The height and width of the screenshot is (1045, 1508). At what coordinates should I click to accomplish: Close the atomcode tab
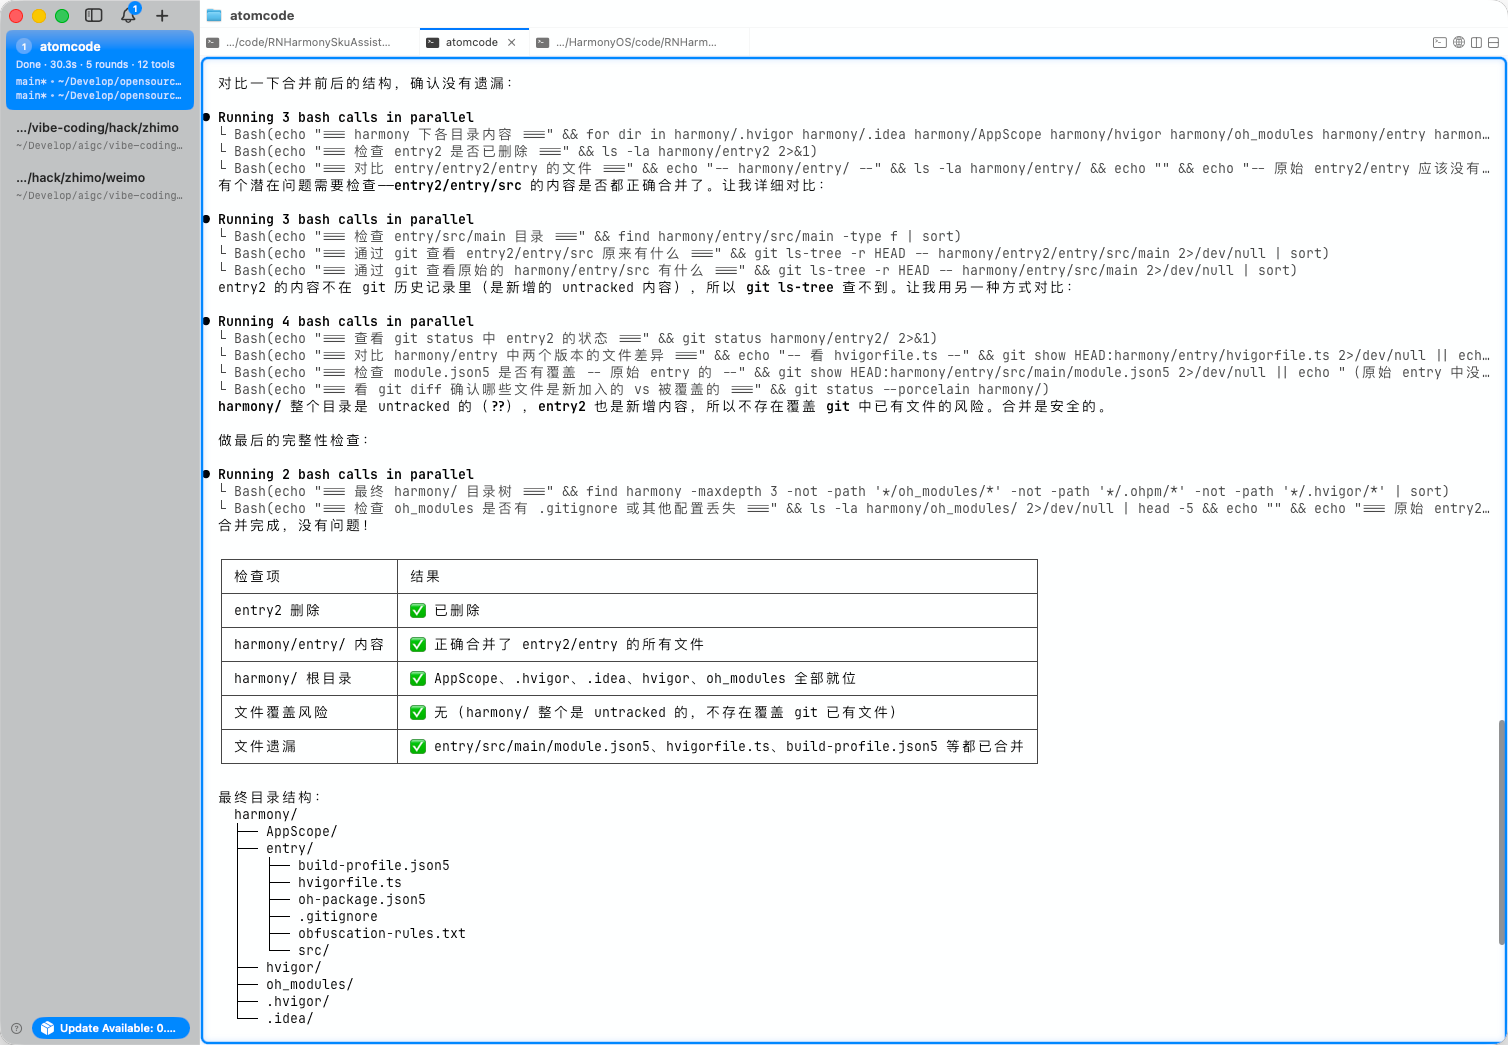coord(512,43)
